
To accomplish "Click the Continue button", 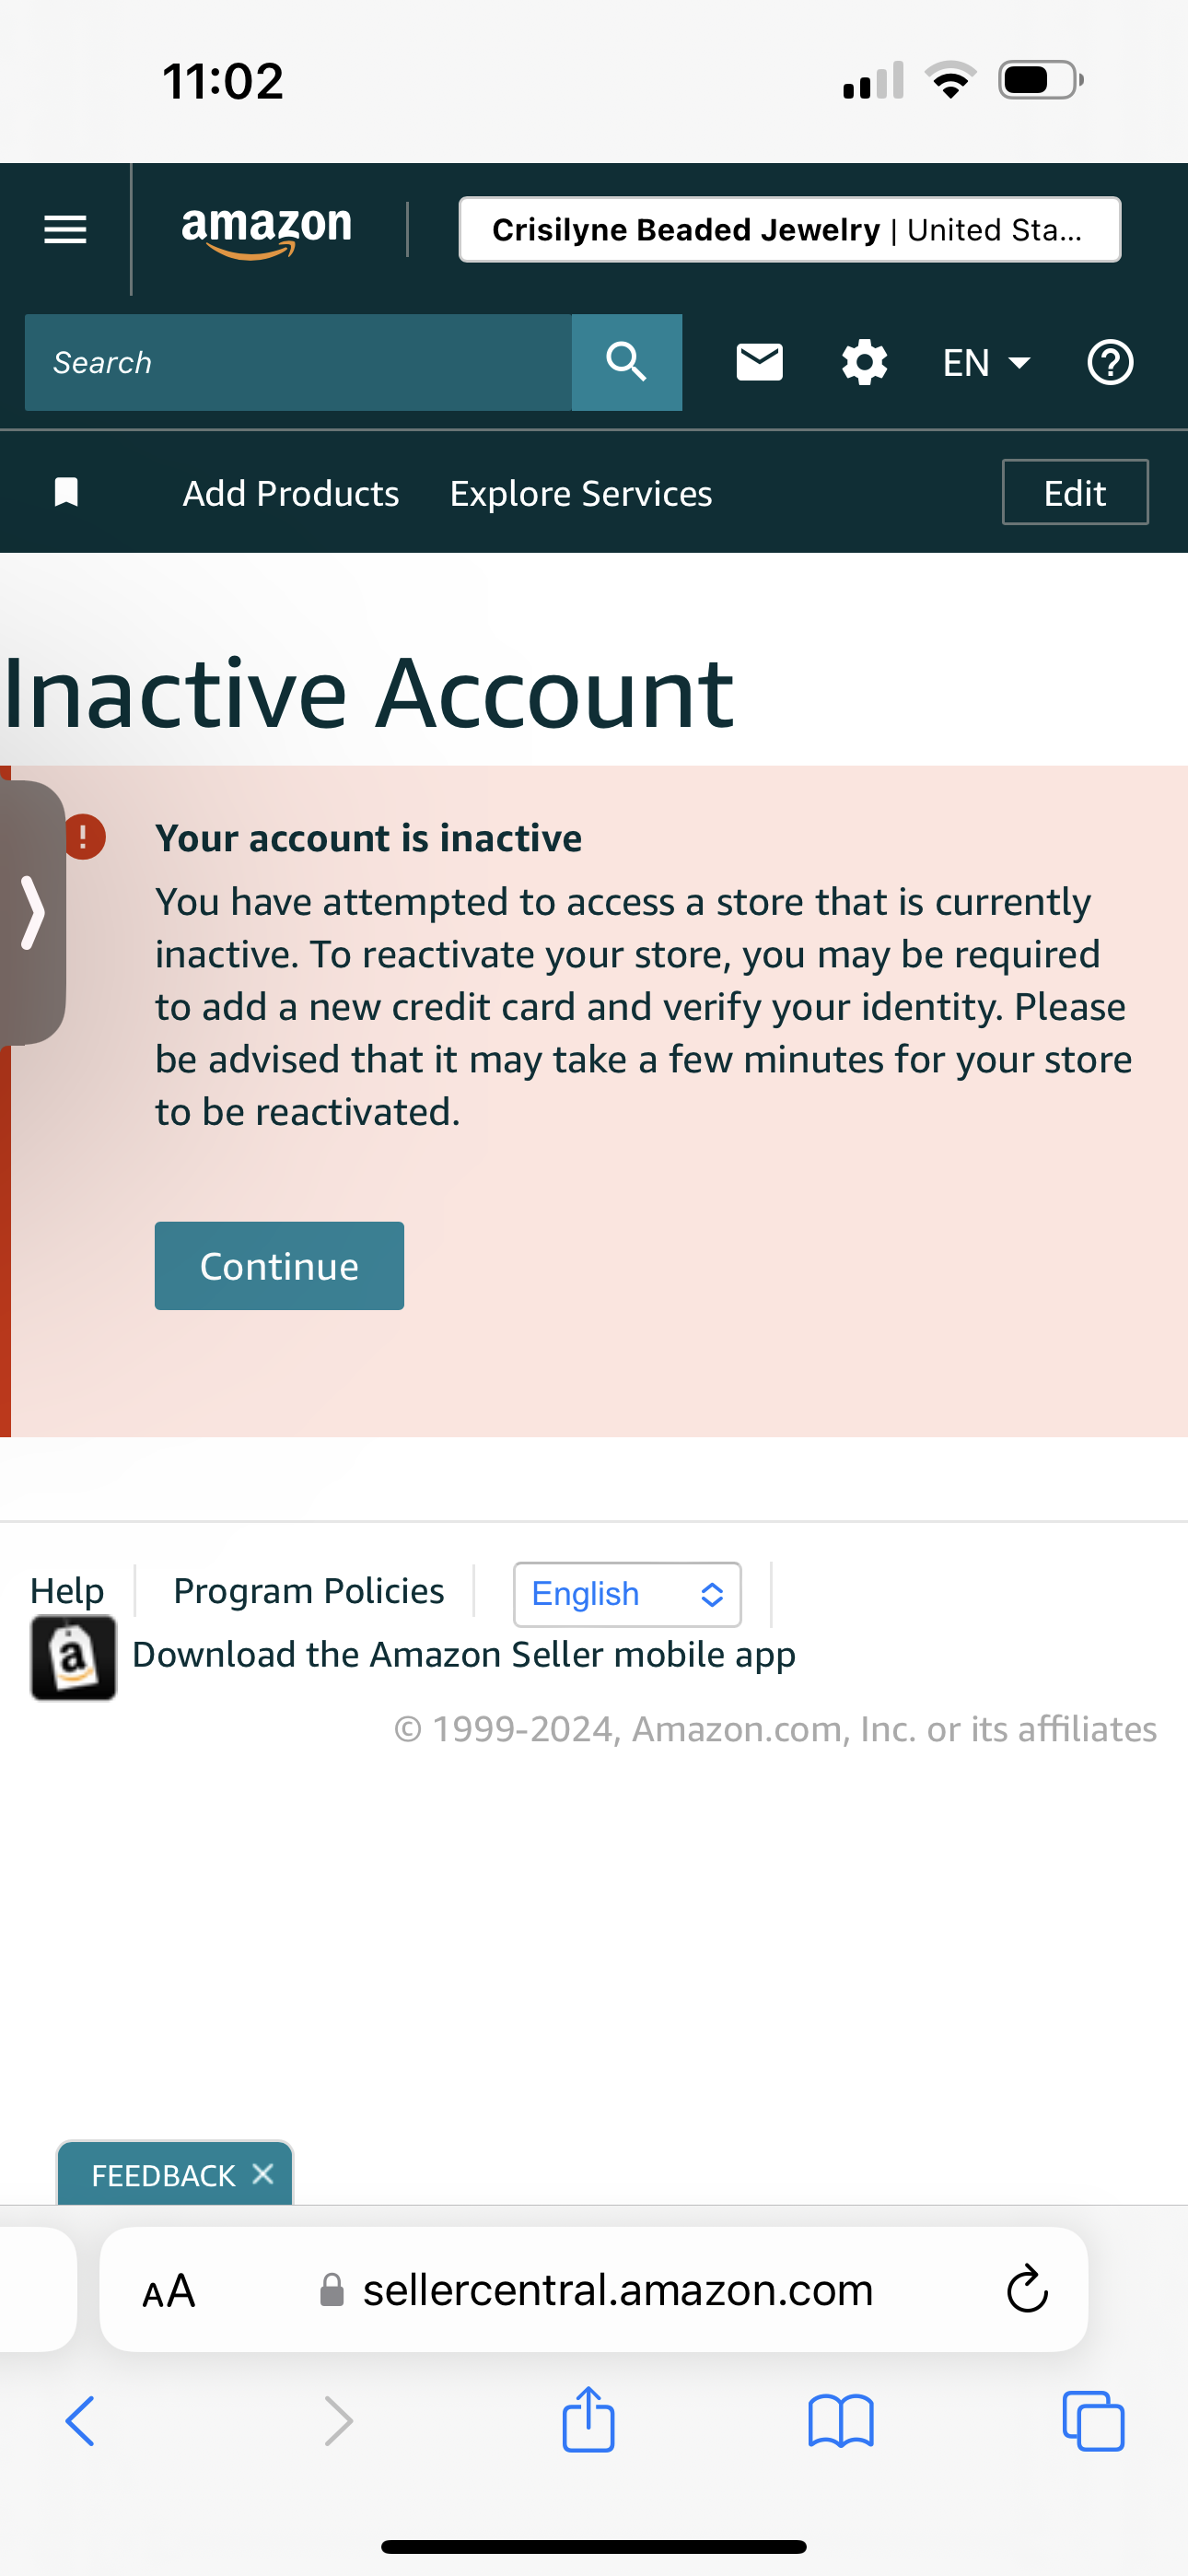I will (279, 1265).
